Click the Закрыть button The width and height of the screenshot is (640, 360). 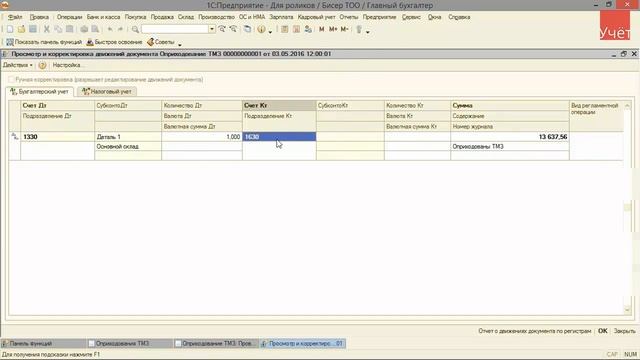coord(624,331)
